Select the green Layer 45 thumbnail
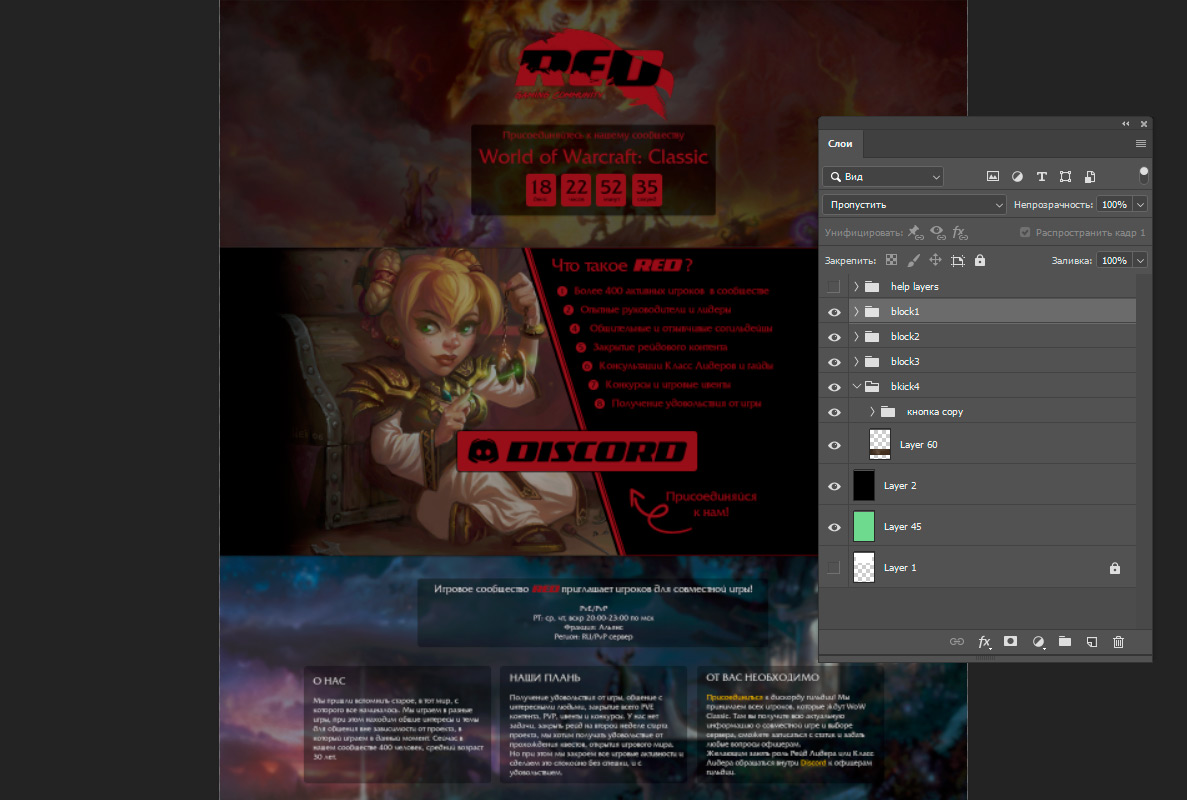 (x=864, y=526)
